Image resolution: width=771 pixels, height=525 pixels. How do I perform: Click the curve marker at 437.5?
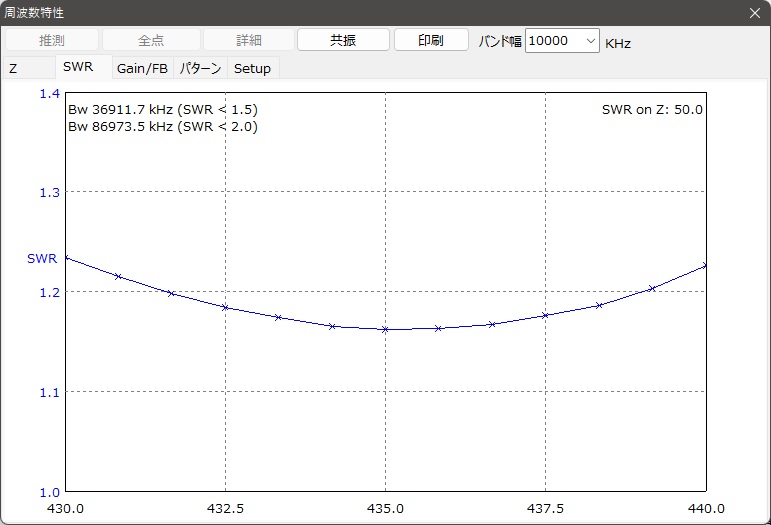tap(545, 315)
